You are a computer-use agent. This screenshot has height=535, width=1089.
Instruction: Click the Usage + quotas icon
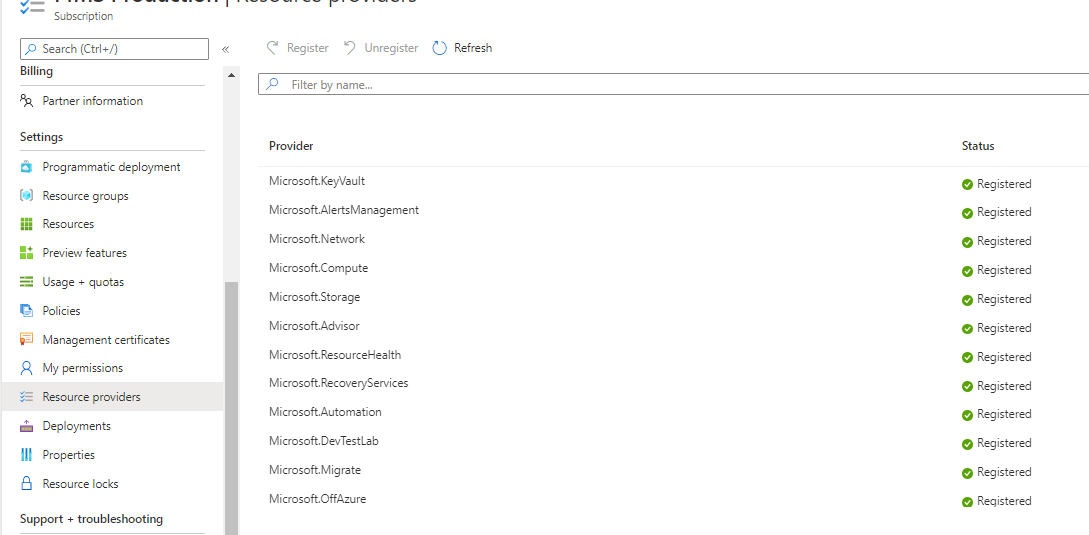click(27, 282)
